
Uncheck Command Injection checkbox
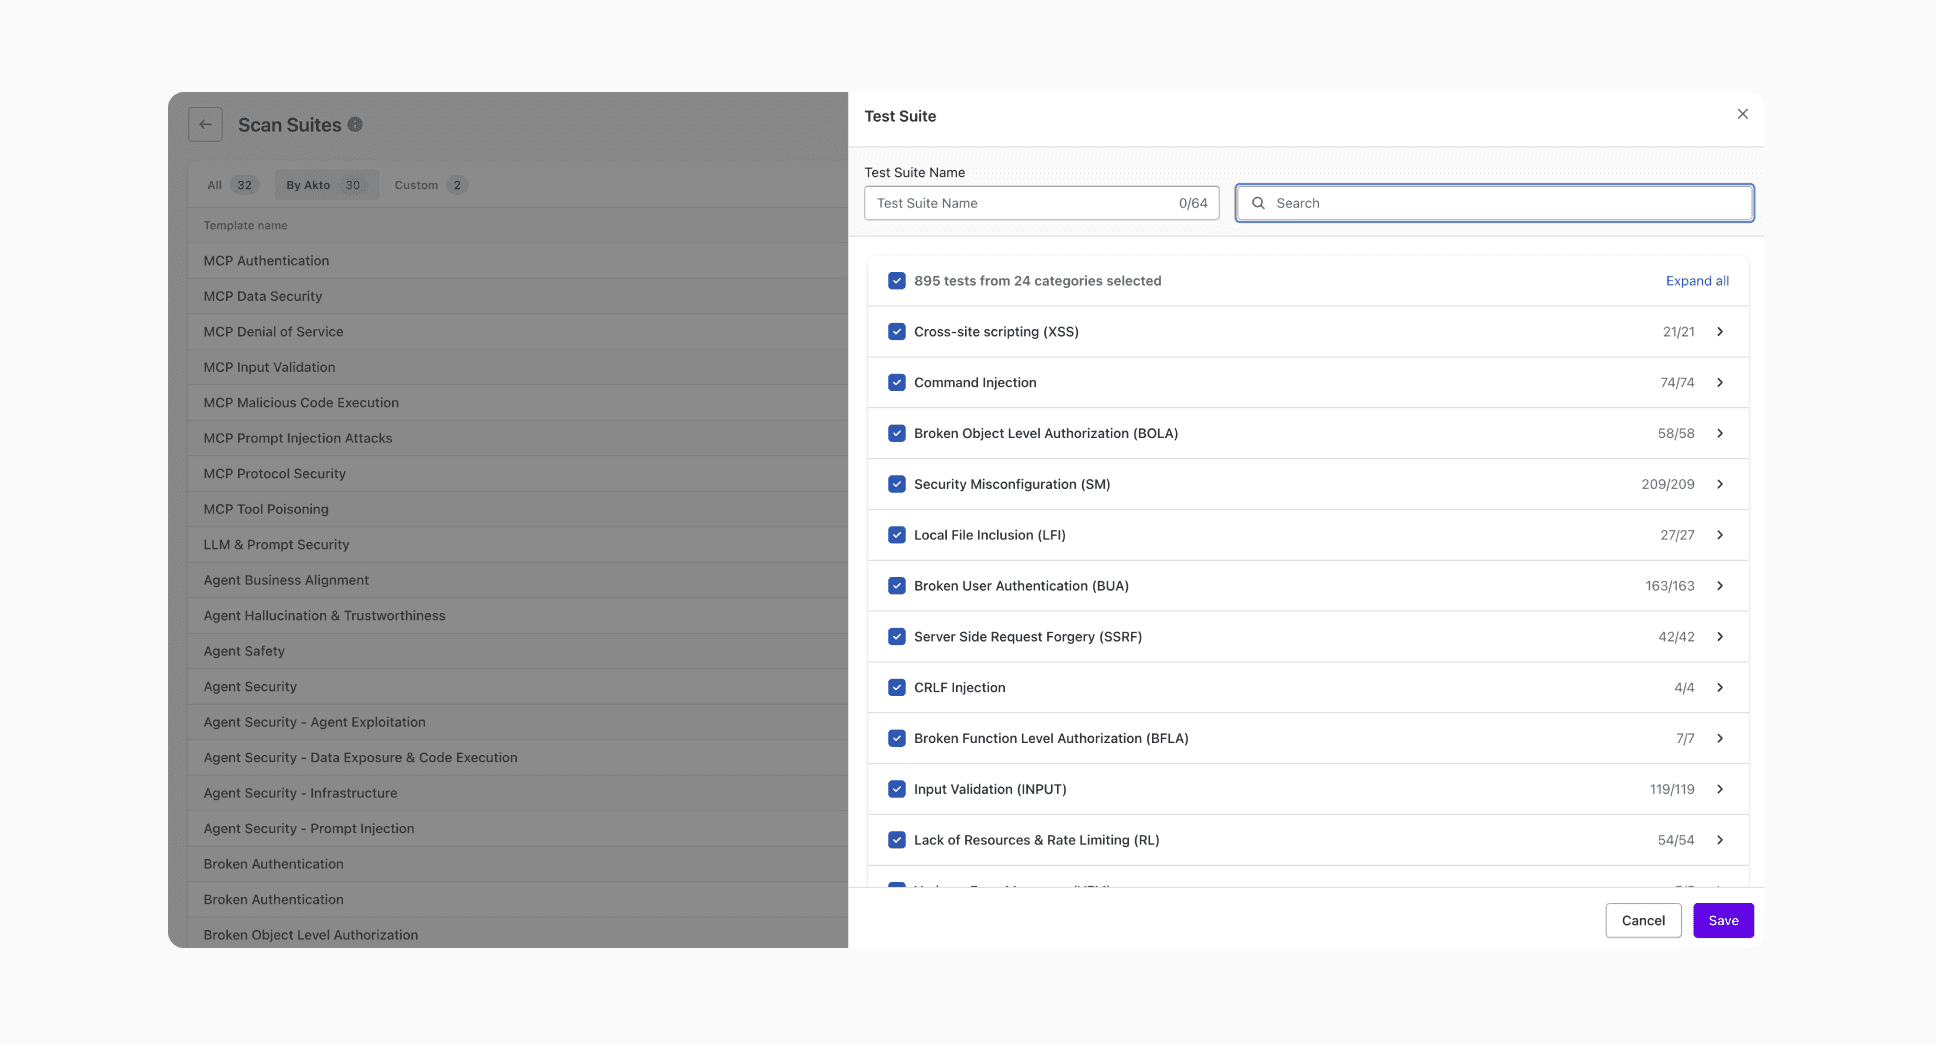[x=897, y=383]
